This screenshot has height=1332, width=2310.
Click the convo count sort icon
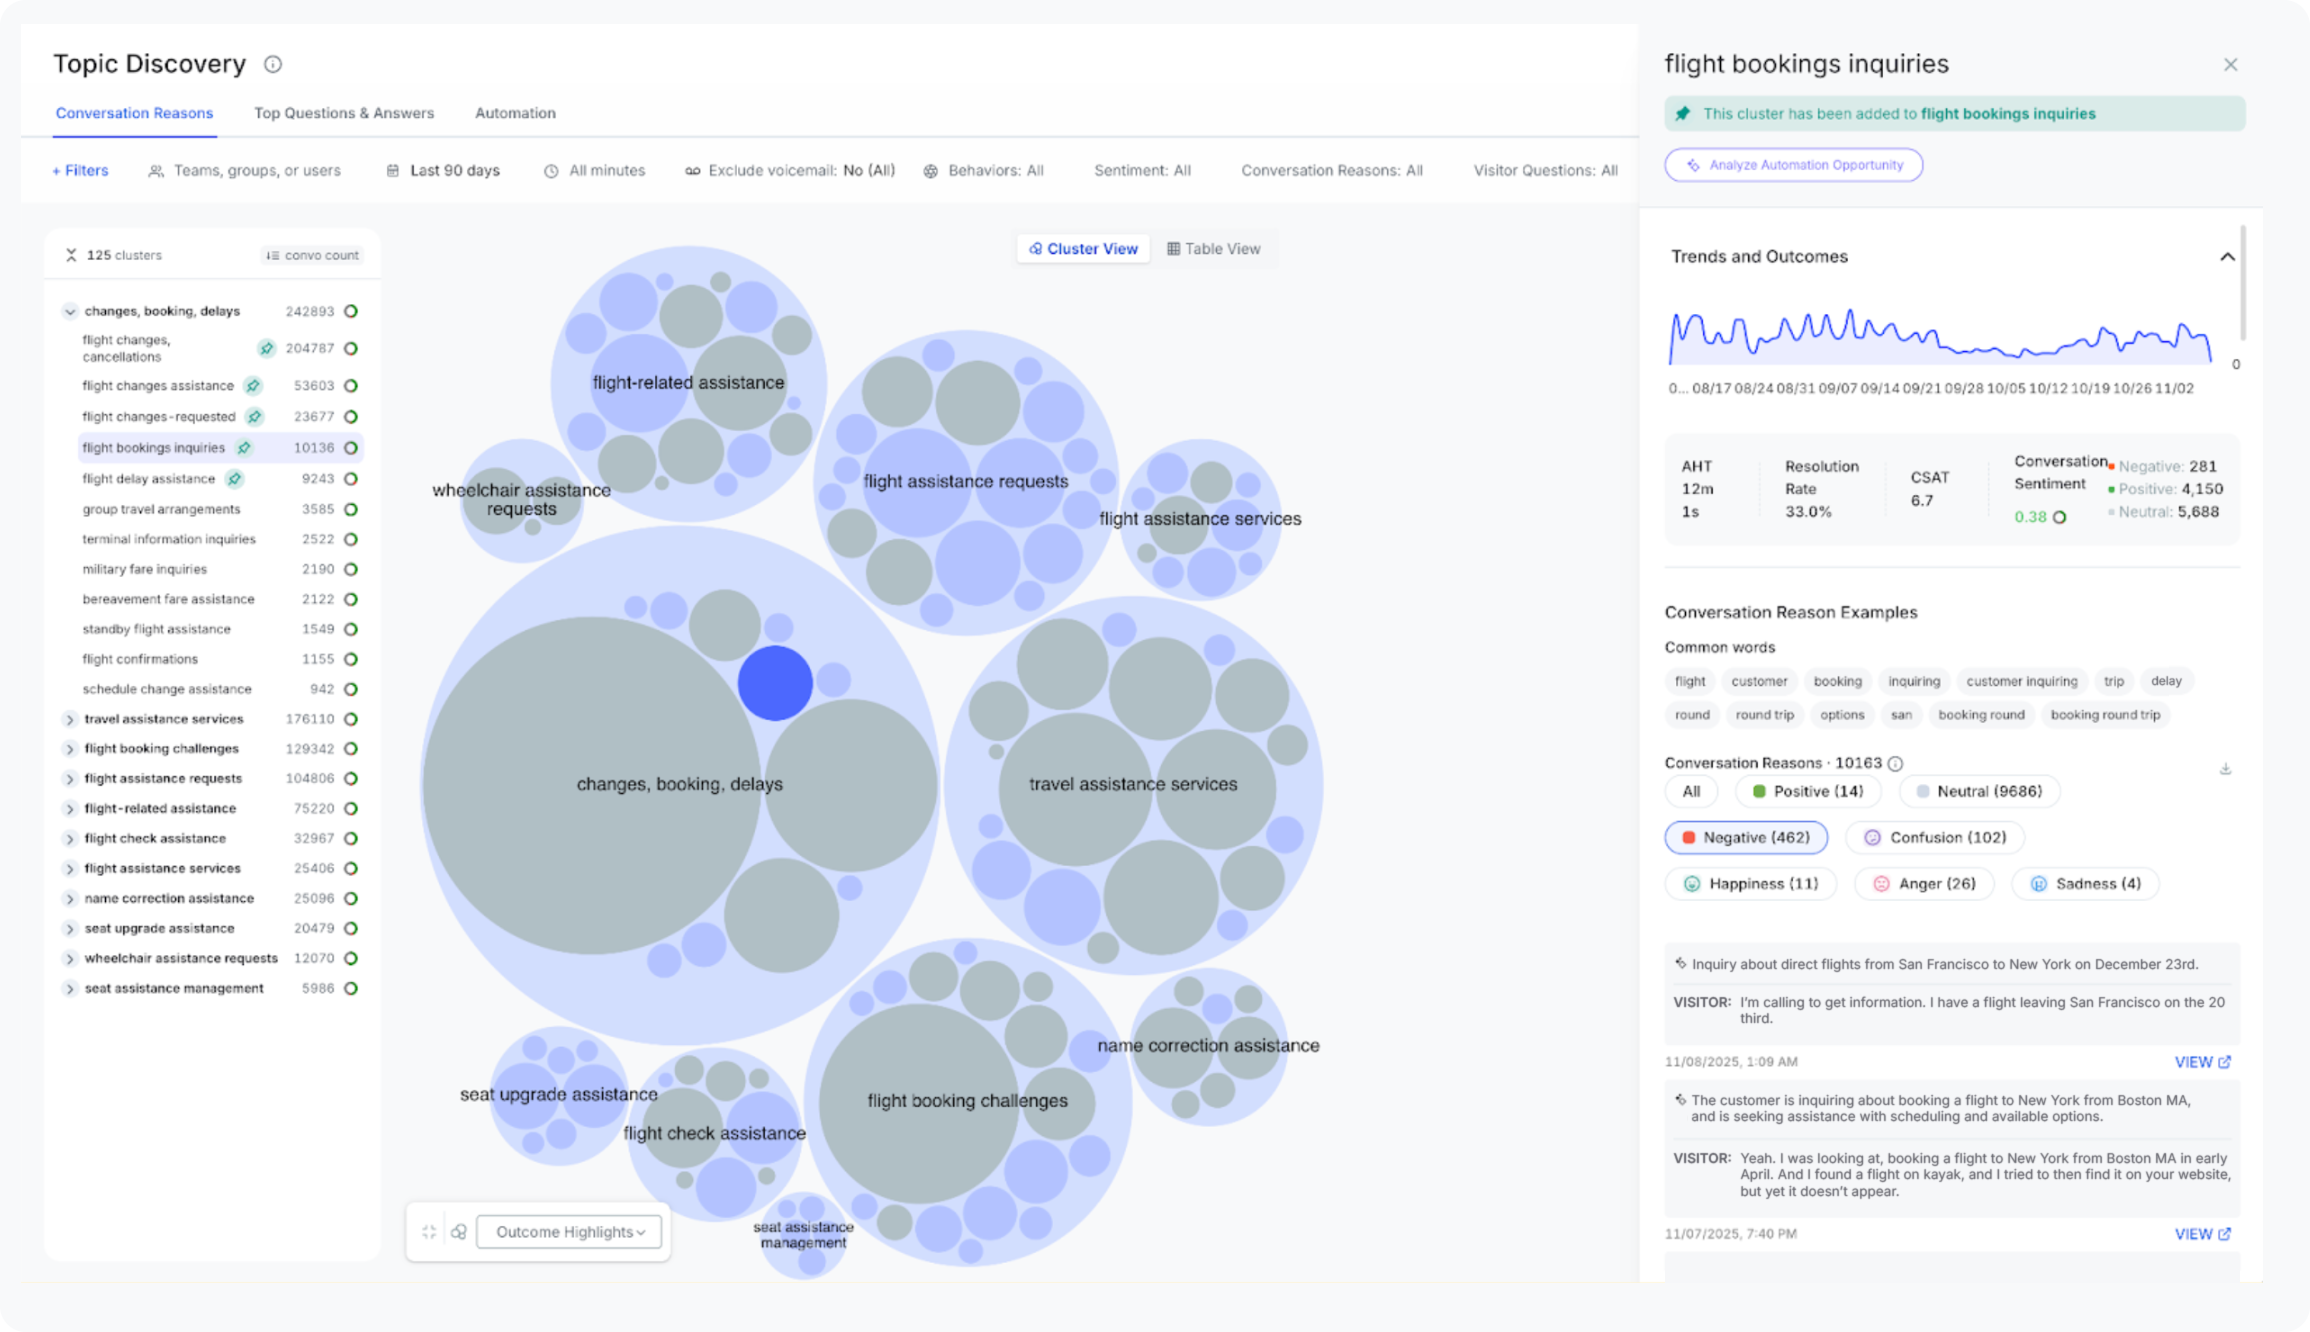tap(272, 255)
